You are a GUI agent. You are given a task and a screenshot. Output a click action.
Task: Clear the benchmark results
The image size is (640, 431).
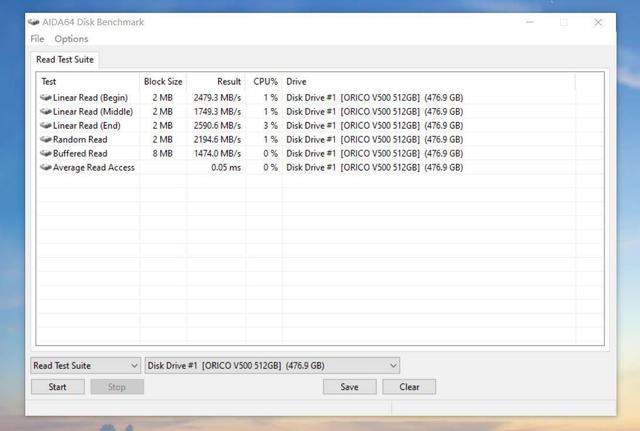pyautogui.click(x=409, y=387)
